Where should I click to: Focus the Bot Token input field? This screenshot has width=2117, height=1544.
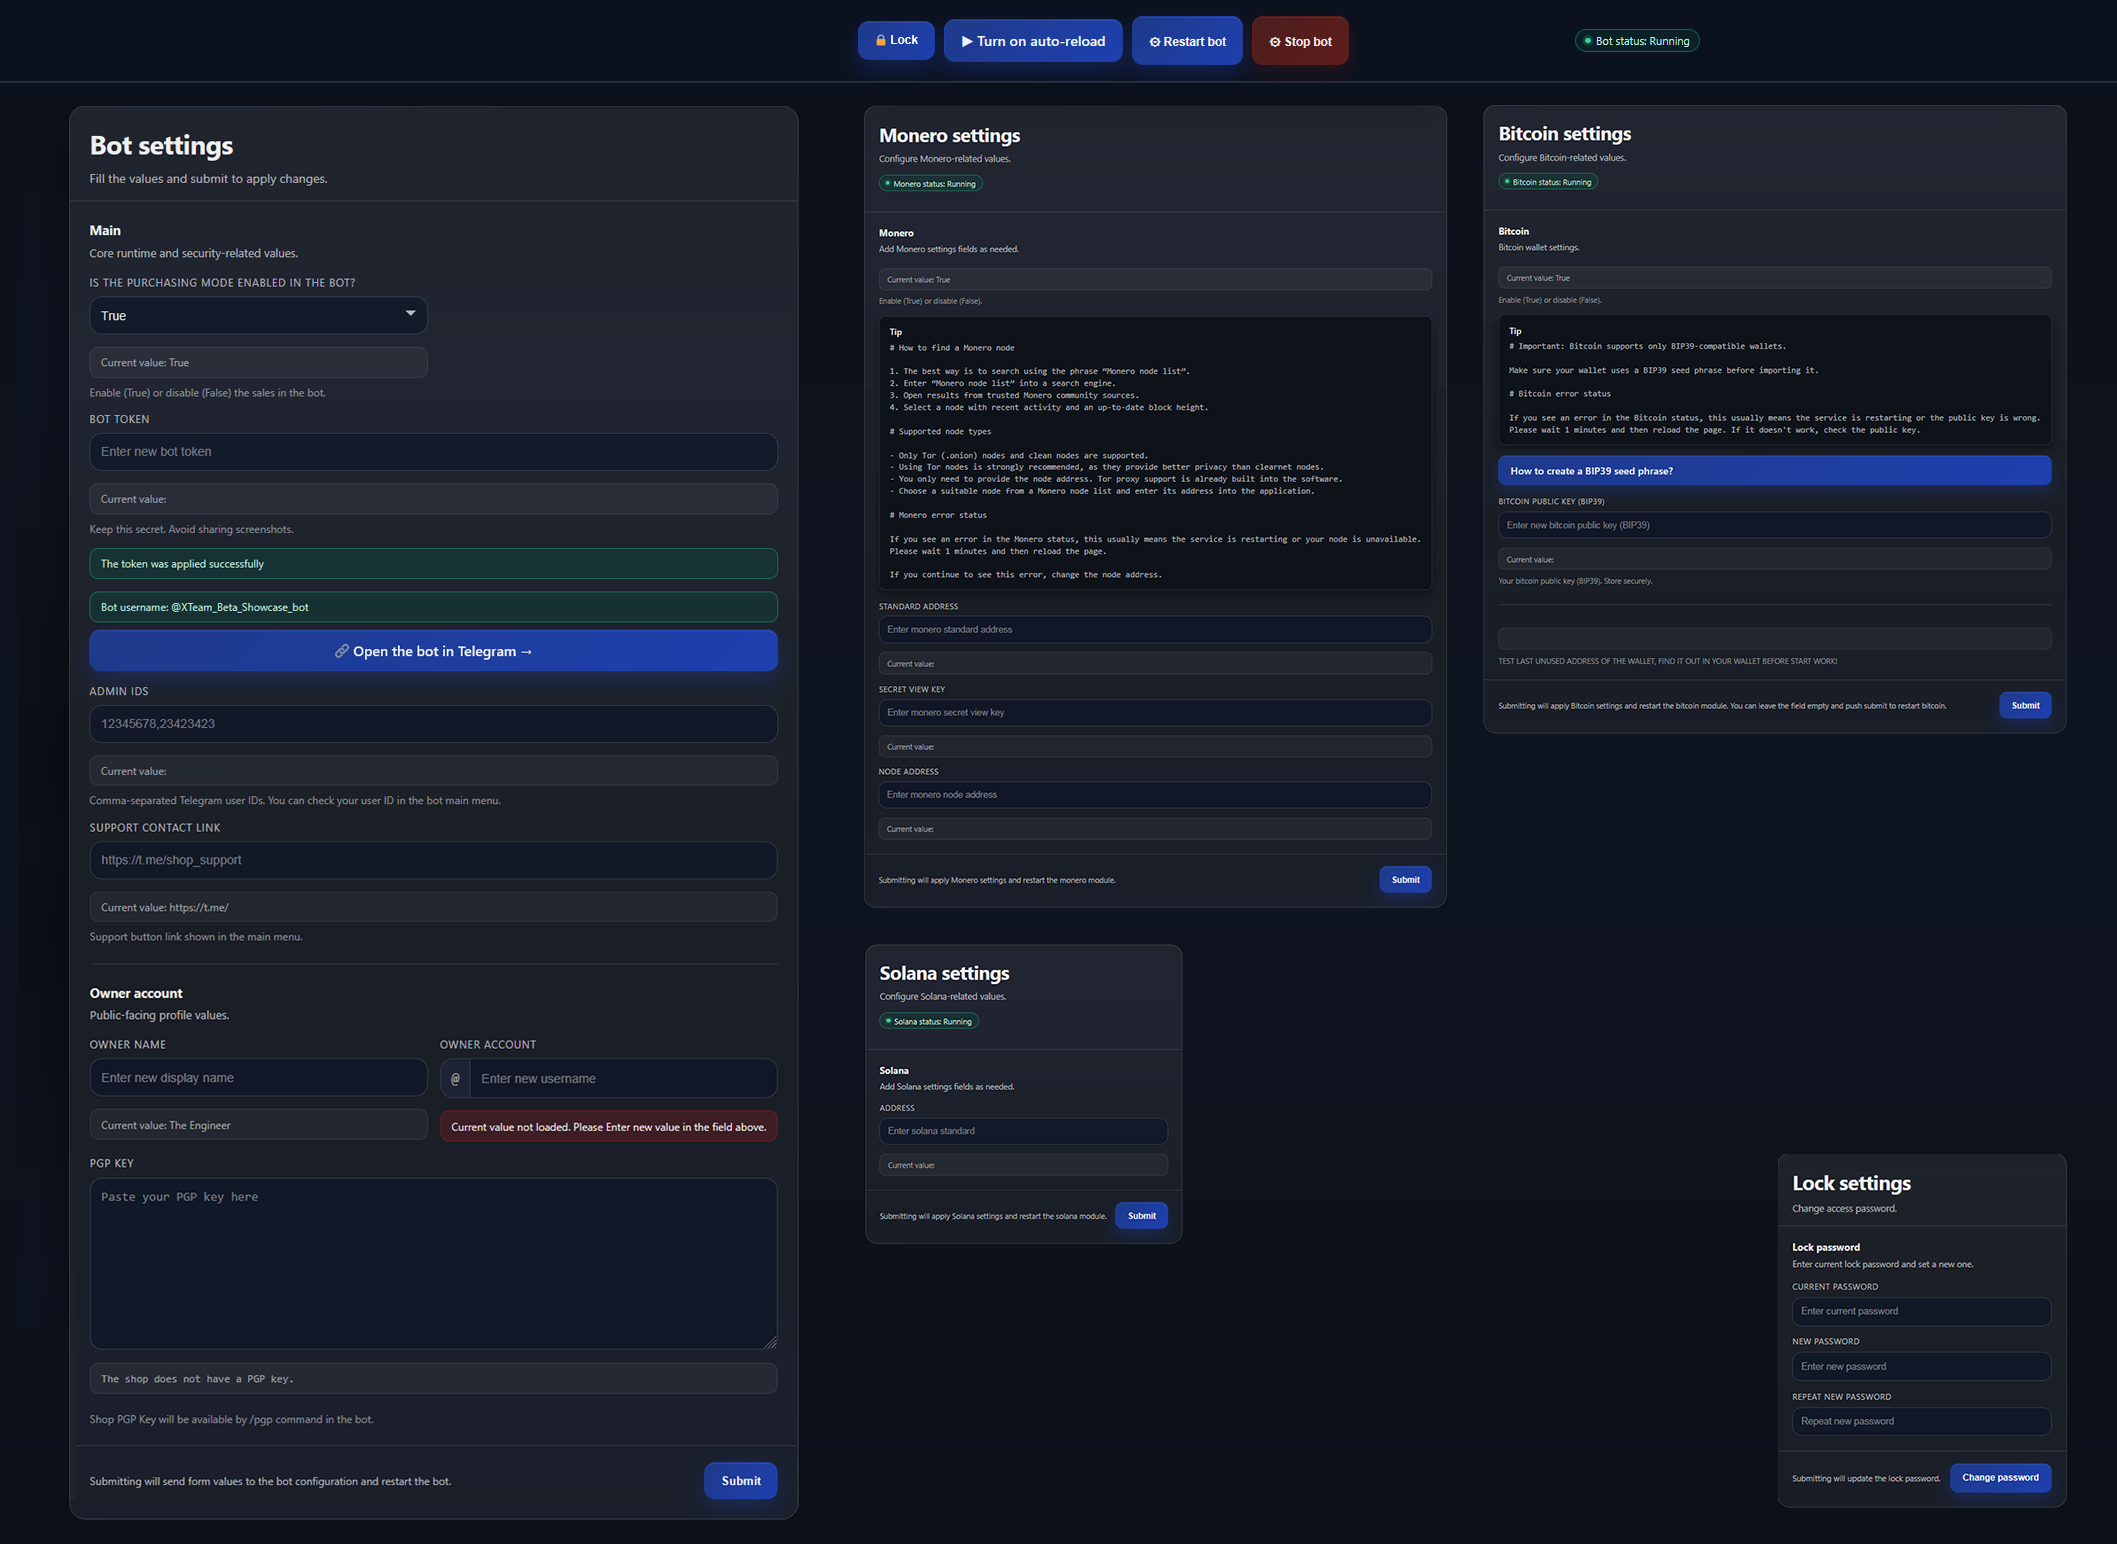[433, 452]
